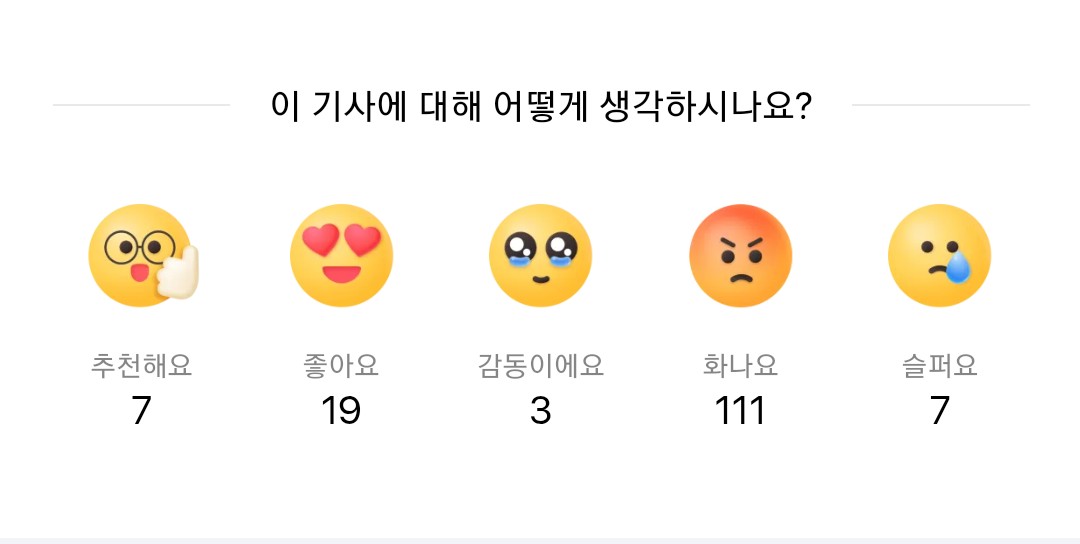Click the number 3 under 감동이에요
The width and height of the screenshot is (1080, 544).
[x=540, y=411]
